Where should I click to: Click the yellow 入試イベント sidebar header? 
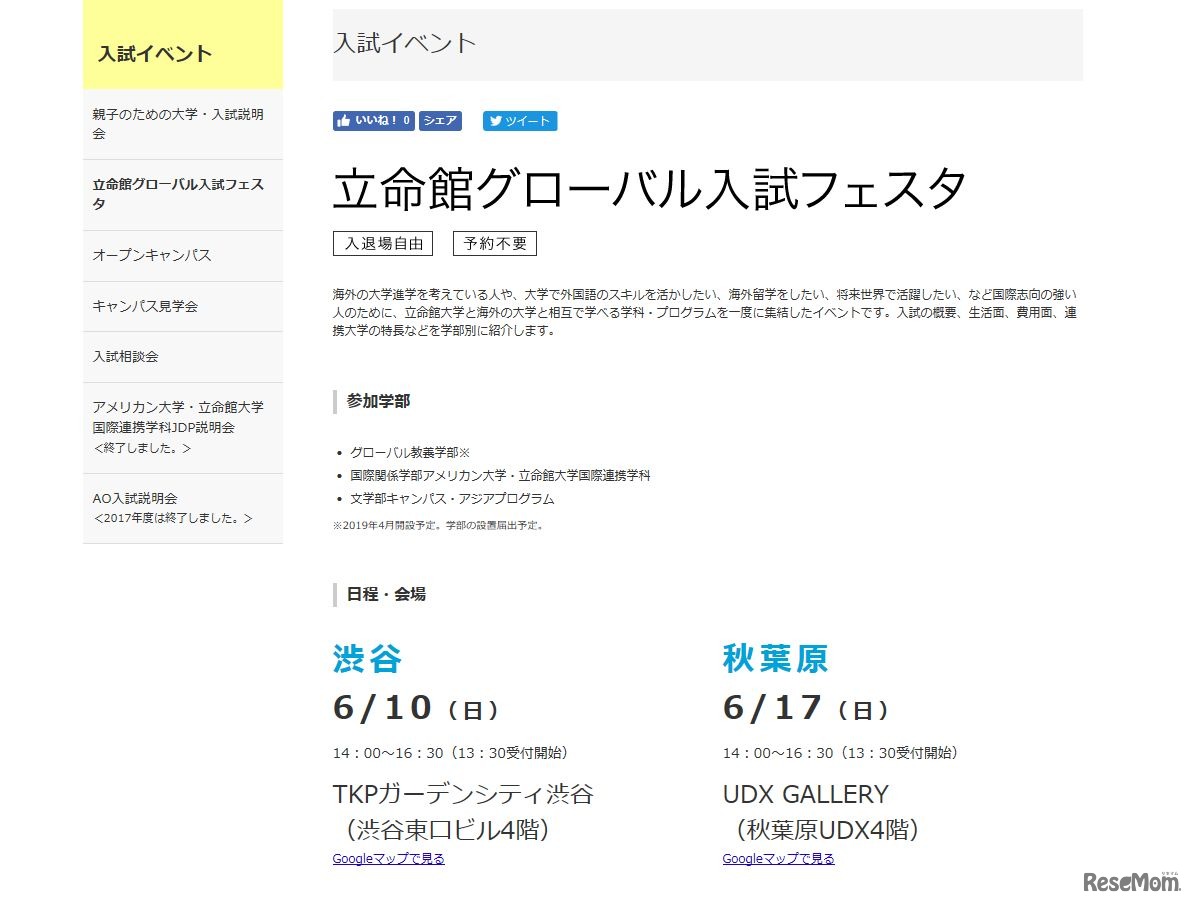(x=183, y=44)
